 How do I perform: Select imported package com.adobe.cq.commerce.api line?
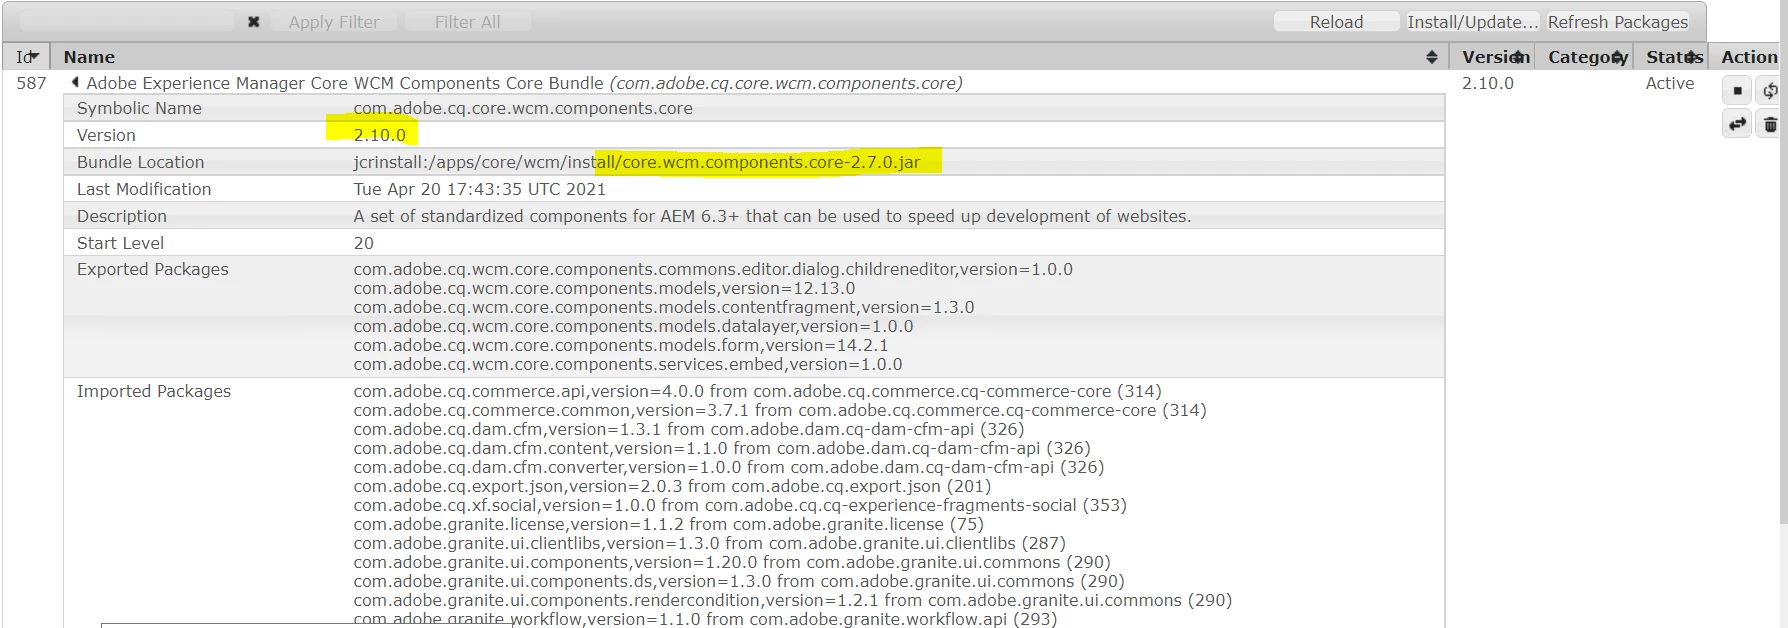point(757,391)
